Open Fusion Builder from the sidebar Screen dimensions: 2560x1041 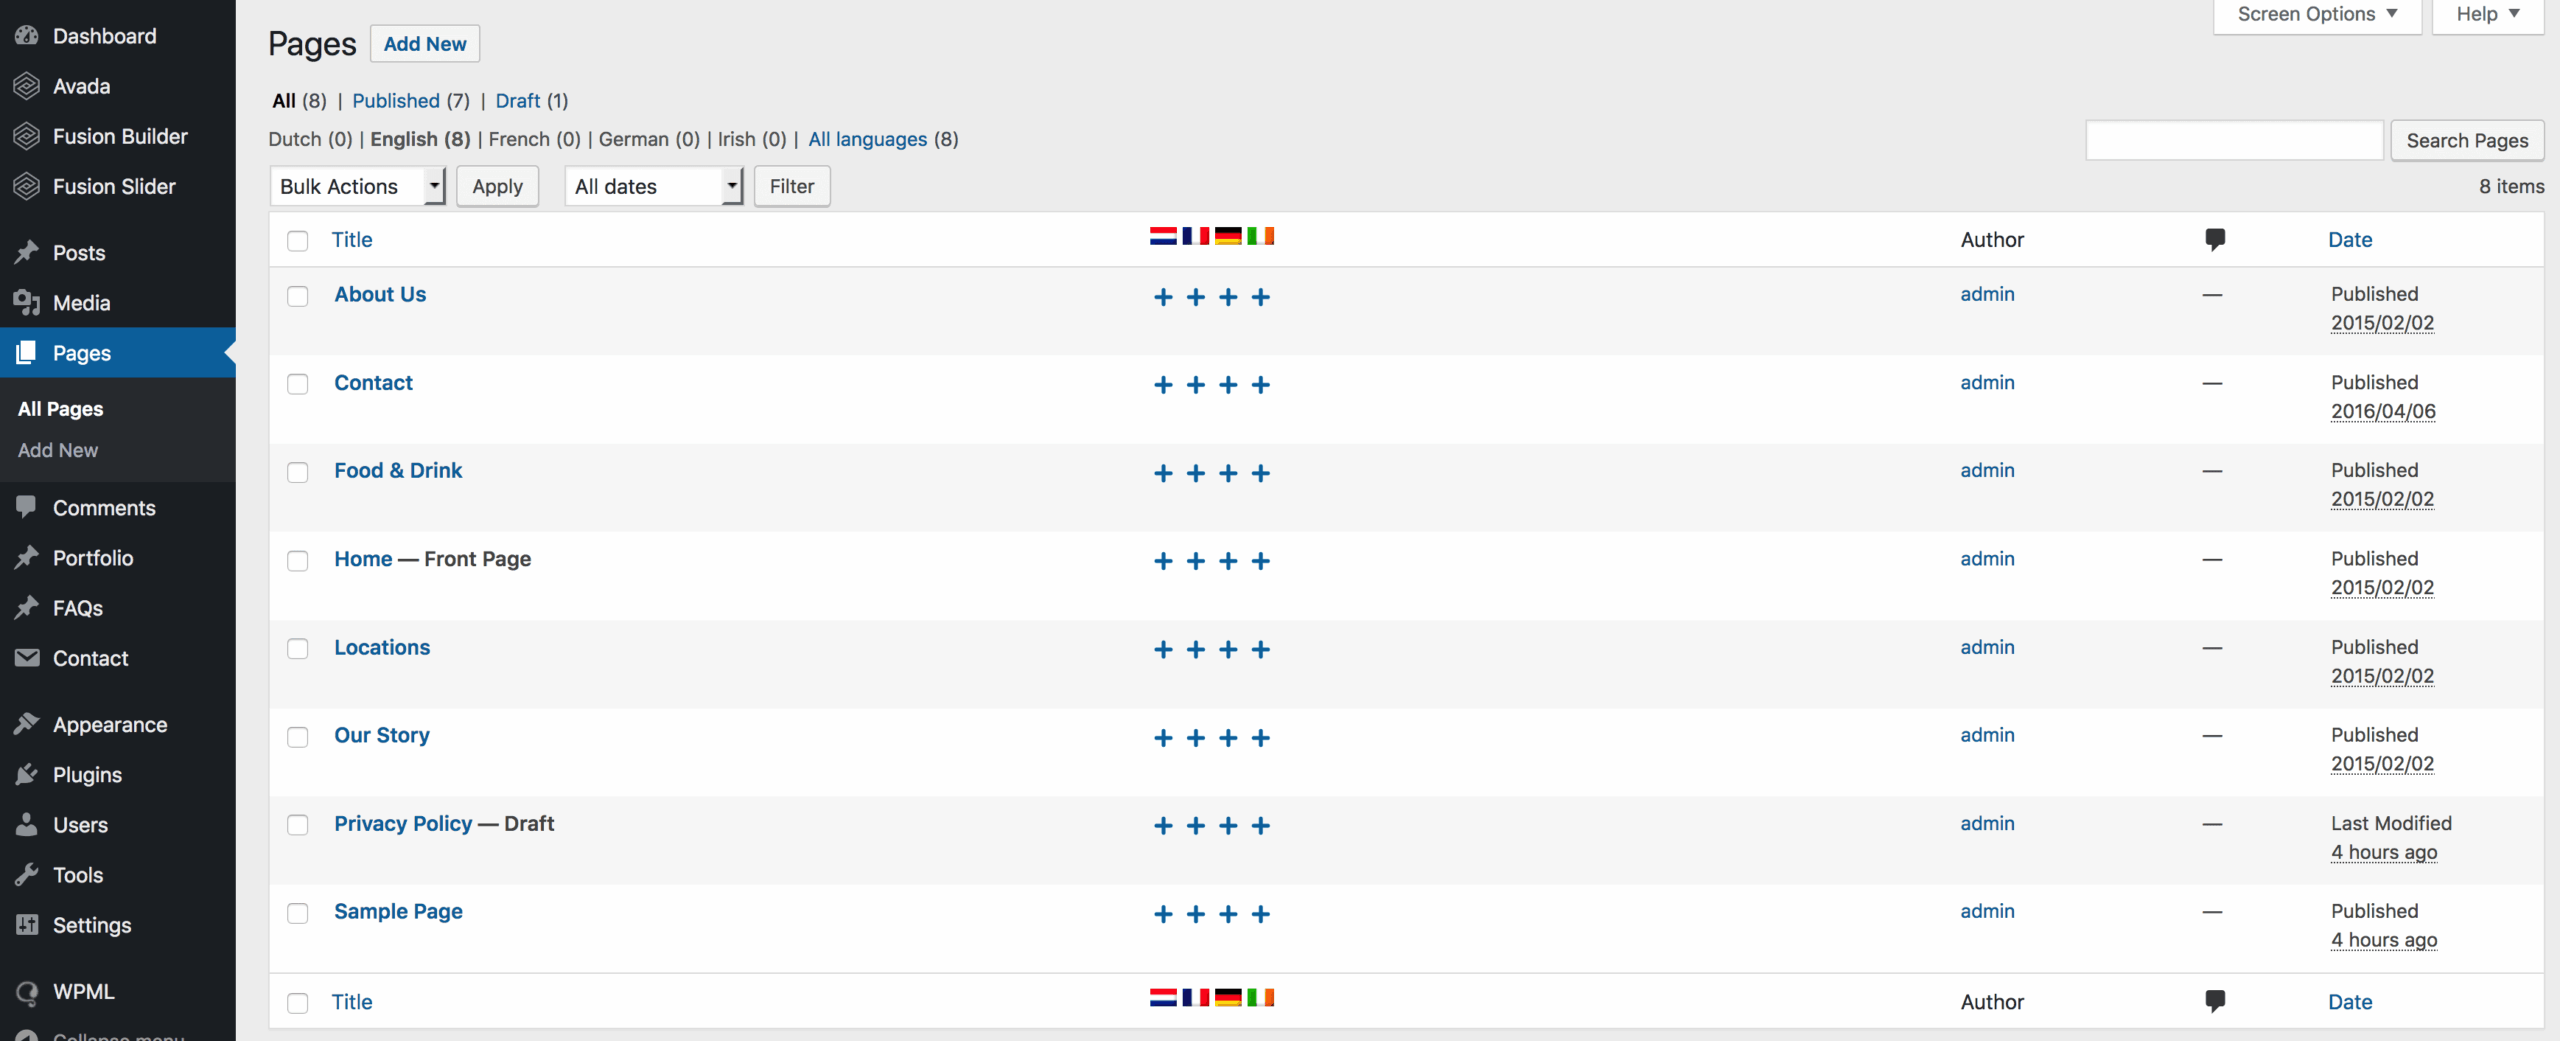pyautogui.click(x=120, y=136)
